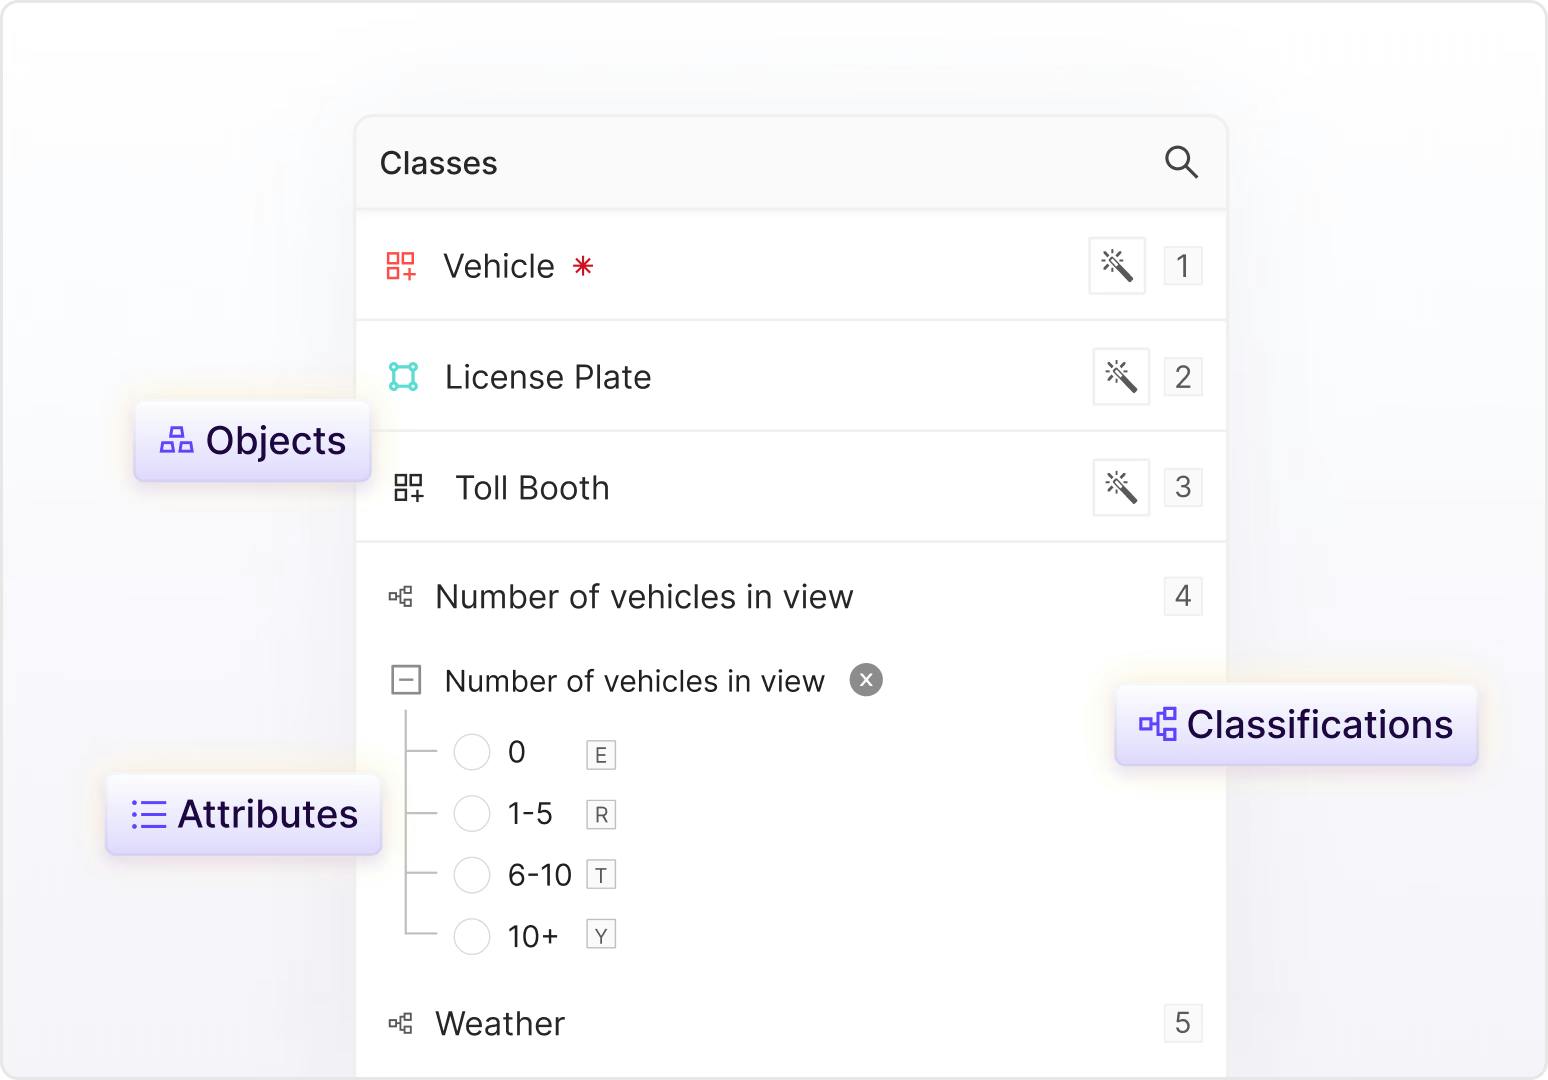Clear the Number of vehicles in view selection

(866, 681)
